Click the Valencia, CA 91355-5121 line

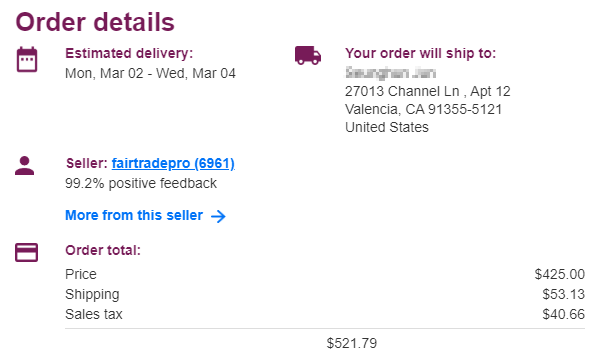coord(424,109)
